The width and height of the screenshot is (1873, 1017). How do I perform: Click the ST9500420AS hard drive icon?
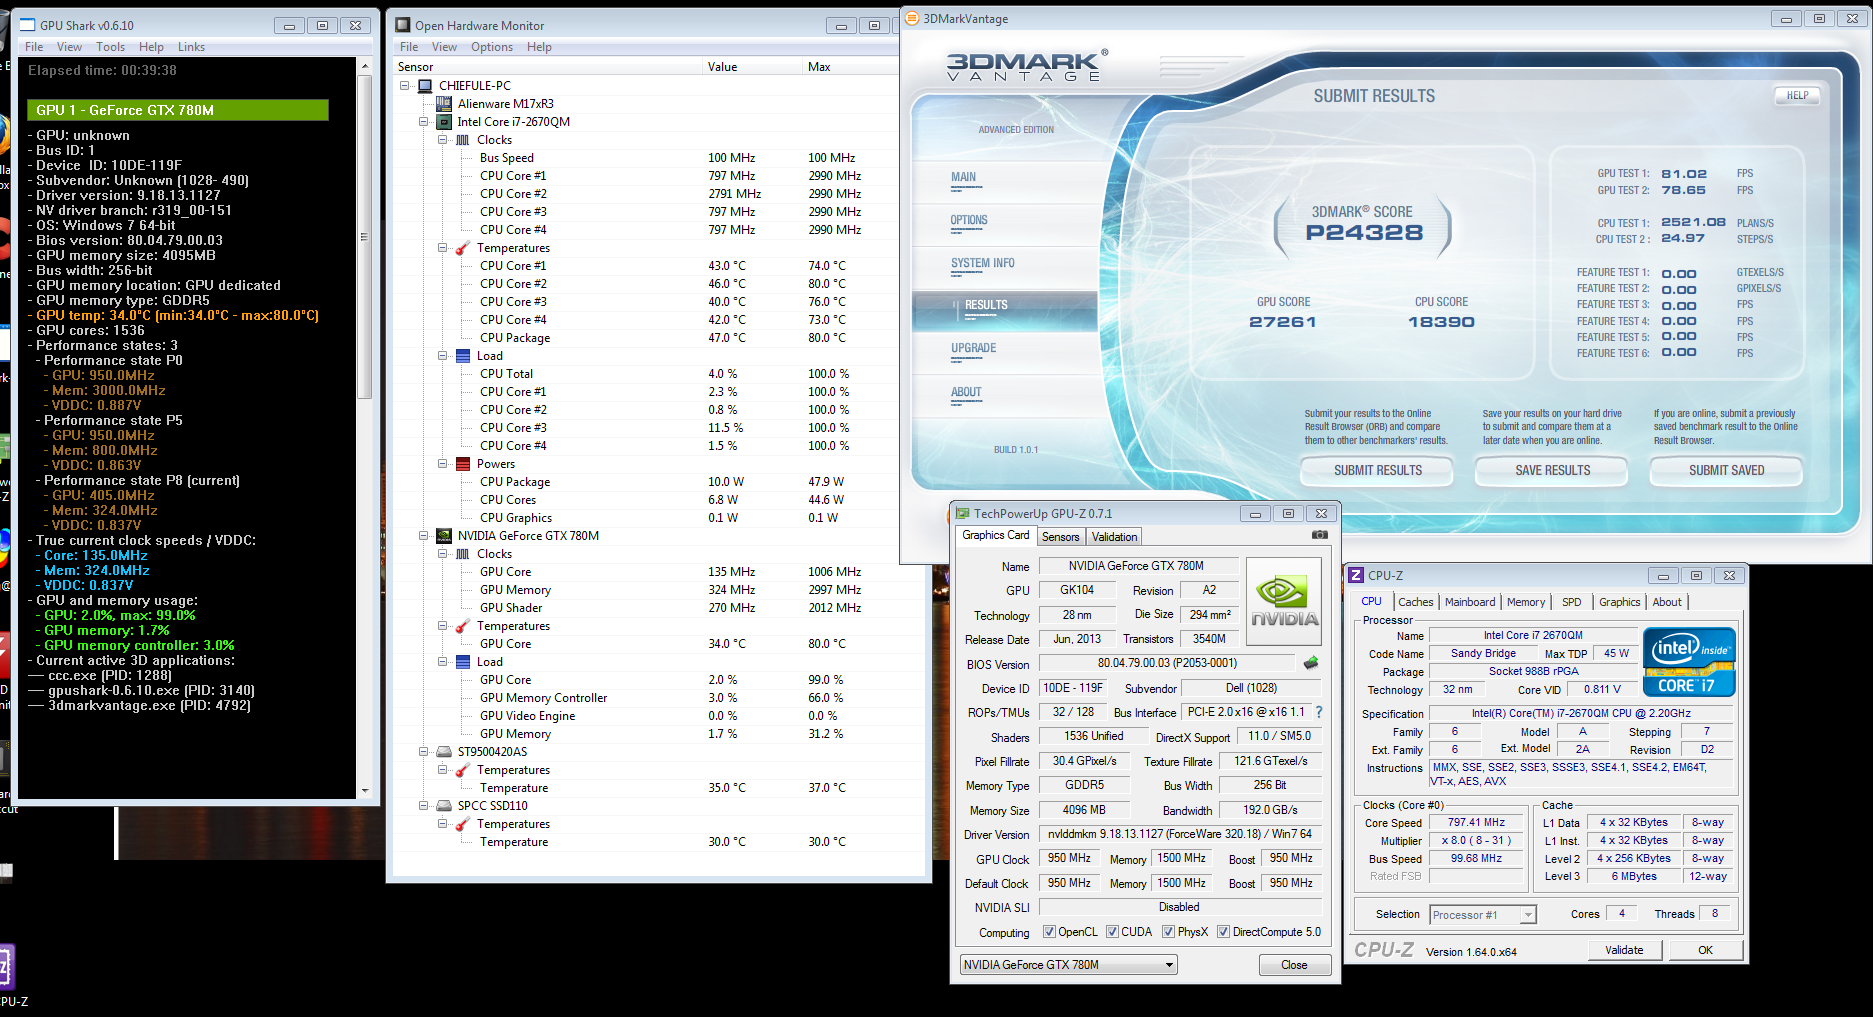coord(444,752)
